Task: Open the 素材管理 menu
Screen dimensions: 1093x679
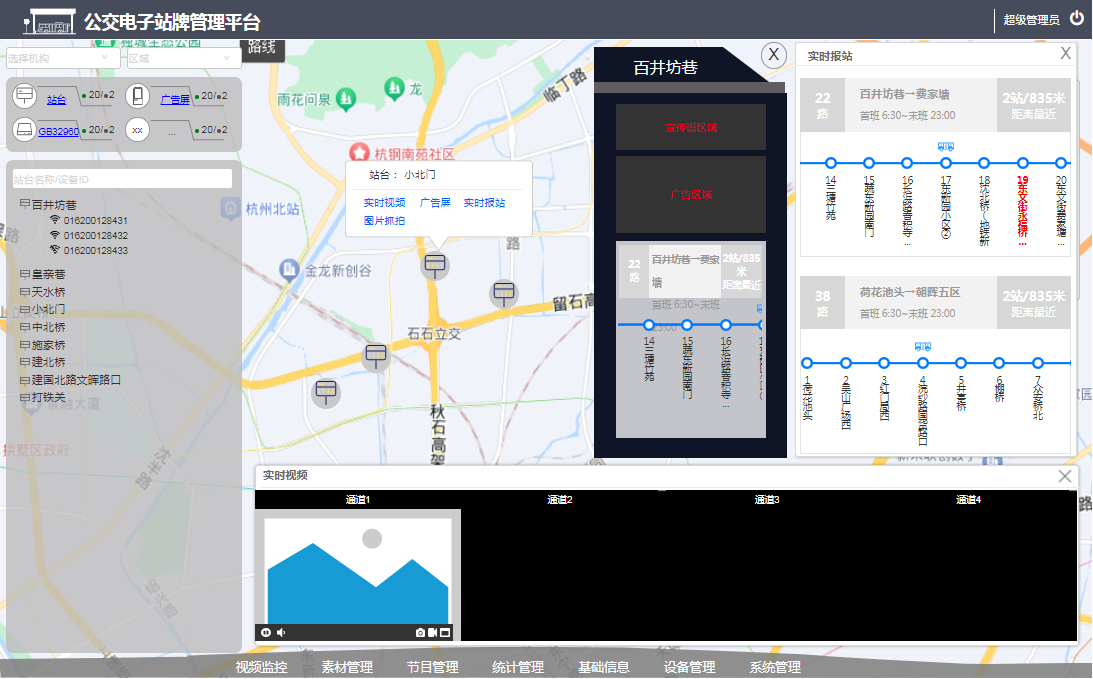Action: (x=347, y=667)
